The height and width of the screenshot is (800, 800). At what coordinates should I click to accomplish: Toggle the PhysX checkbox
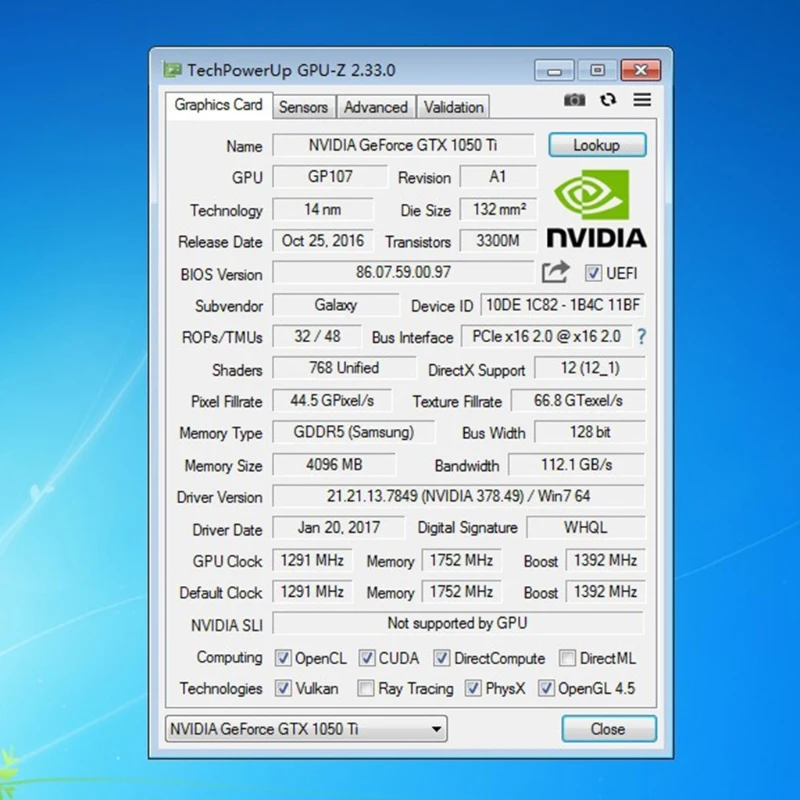(x=472, y=688)
